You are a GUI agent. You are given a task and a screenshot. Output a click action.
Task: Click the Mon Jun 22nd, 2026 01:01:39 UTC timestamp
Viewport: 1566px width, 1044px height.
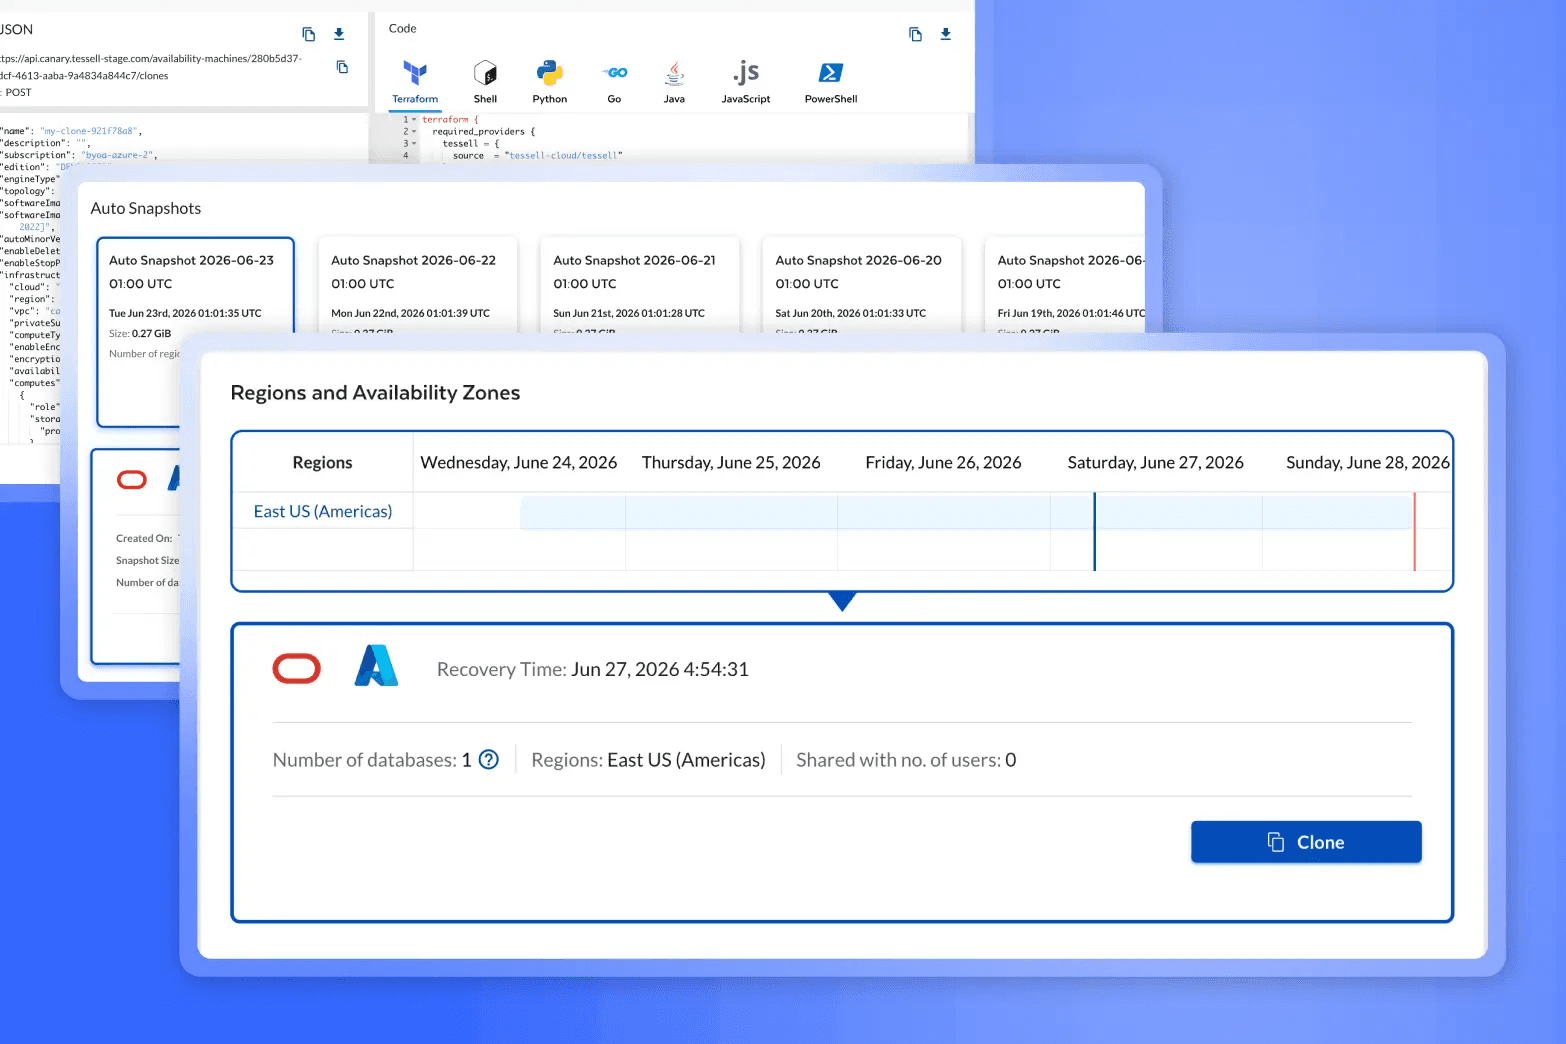click(x=410, y=313)
